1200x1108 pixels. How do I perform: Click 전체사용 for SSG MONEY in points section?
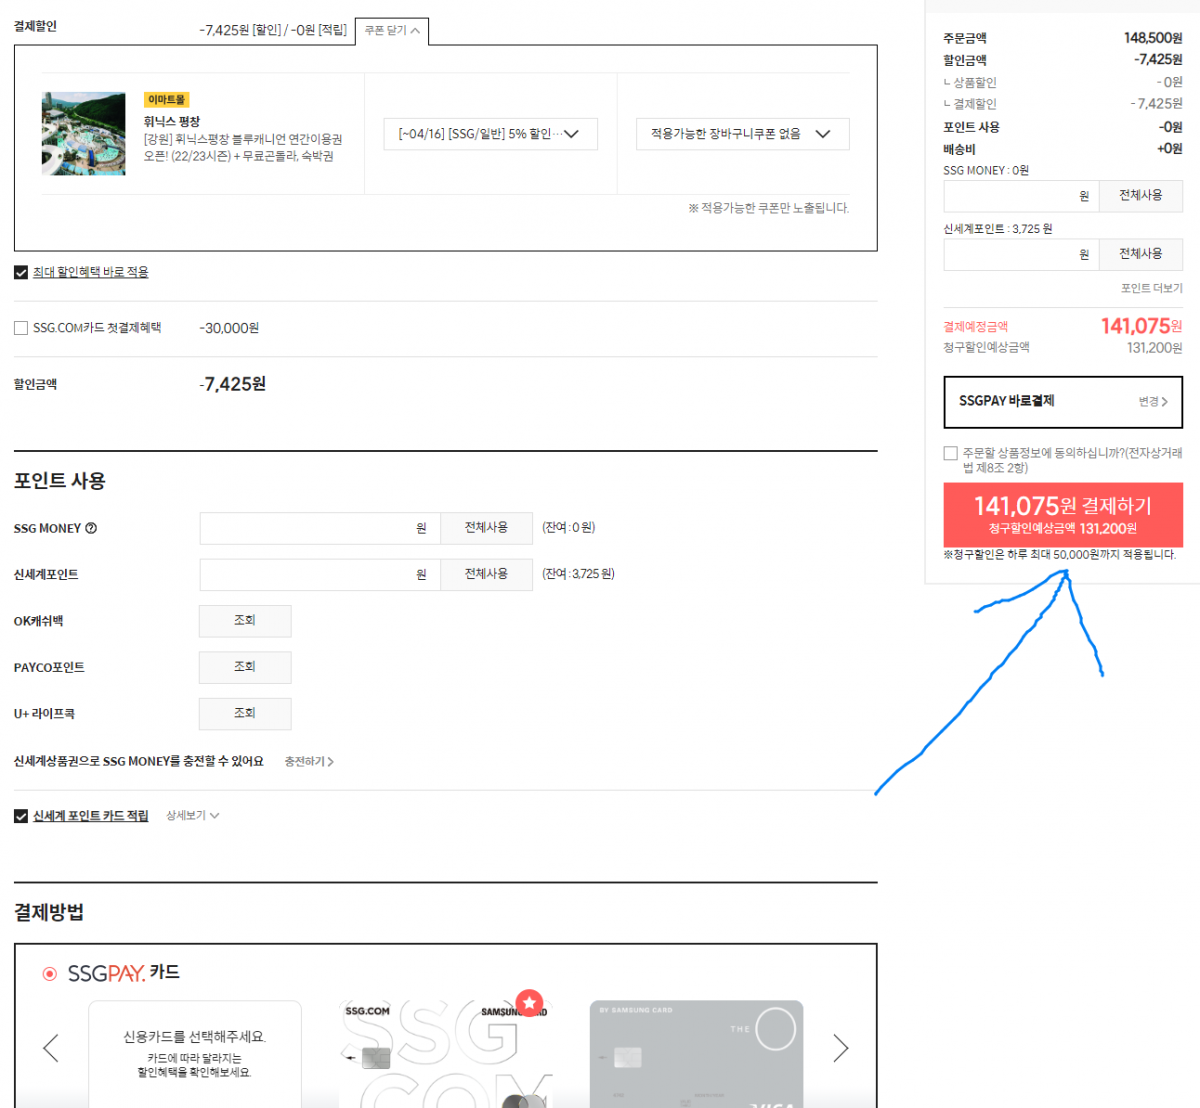pos(486,528)
